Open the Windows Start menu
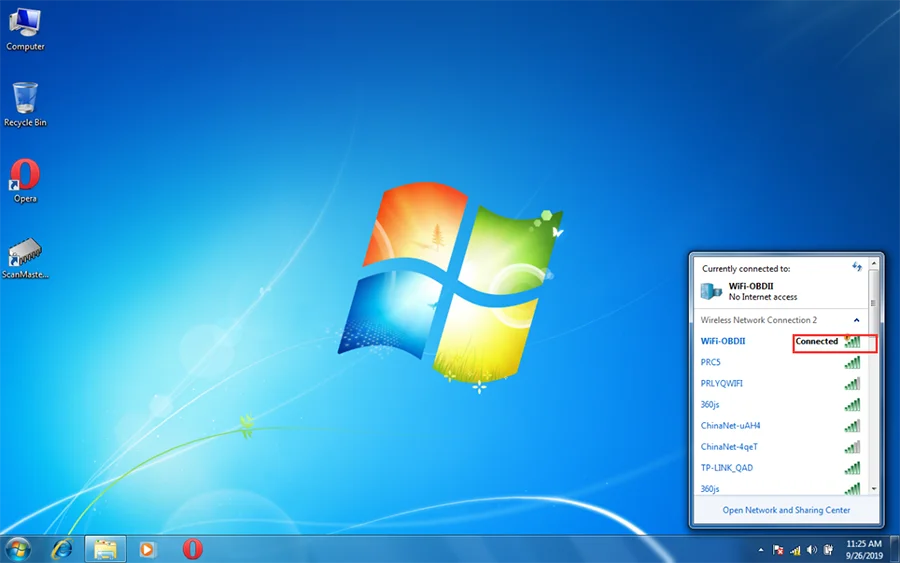Screen dimensions: 900x563 coord(18,549)
